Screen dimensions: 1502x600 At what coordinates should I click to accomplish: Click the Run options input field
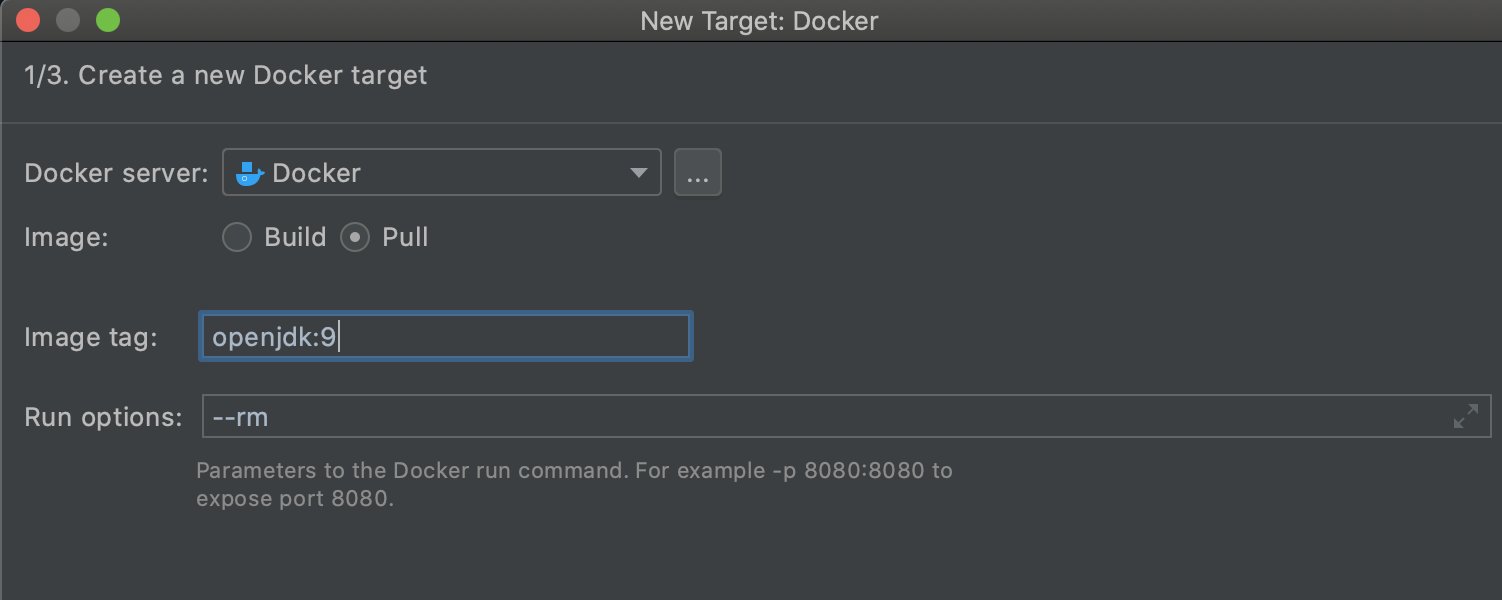tap(846, 416)
